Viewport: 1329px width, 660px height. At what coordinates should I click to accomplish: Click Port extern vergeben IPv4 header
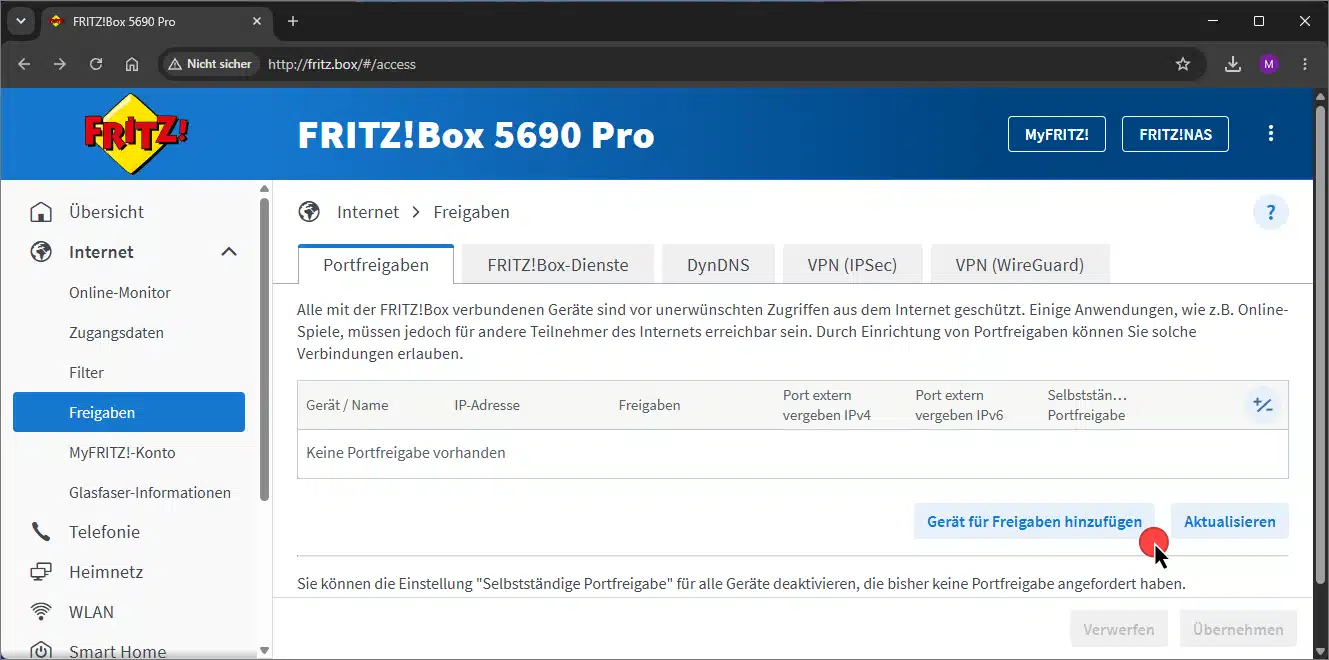point(827,405)
